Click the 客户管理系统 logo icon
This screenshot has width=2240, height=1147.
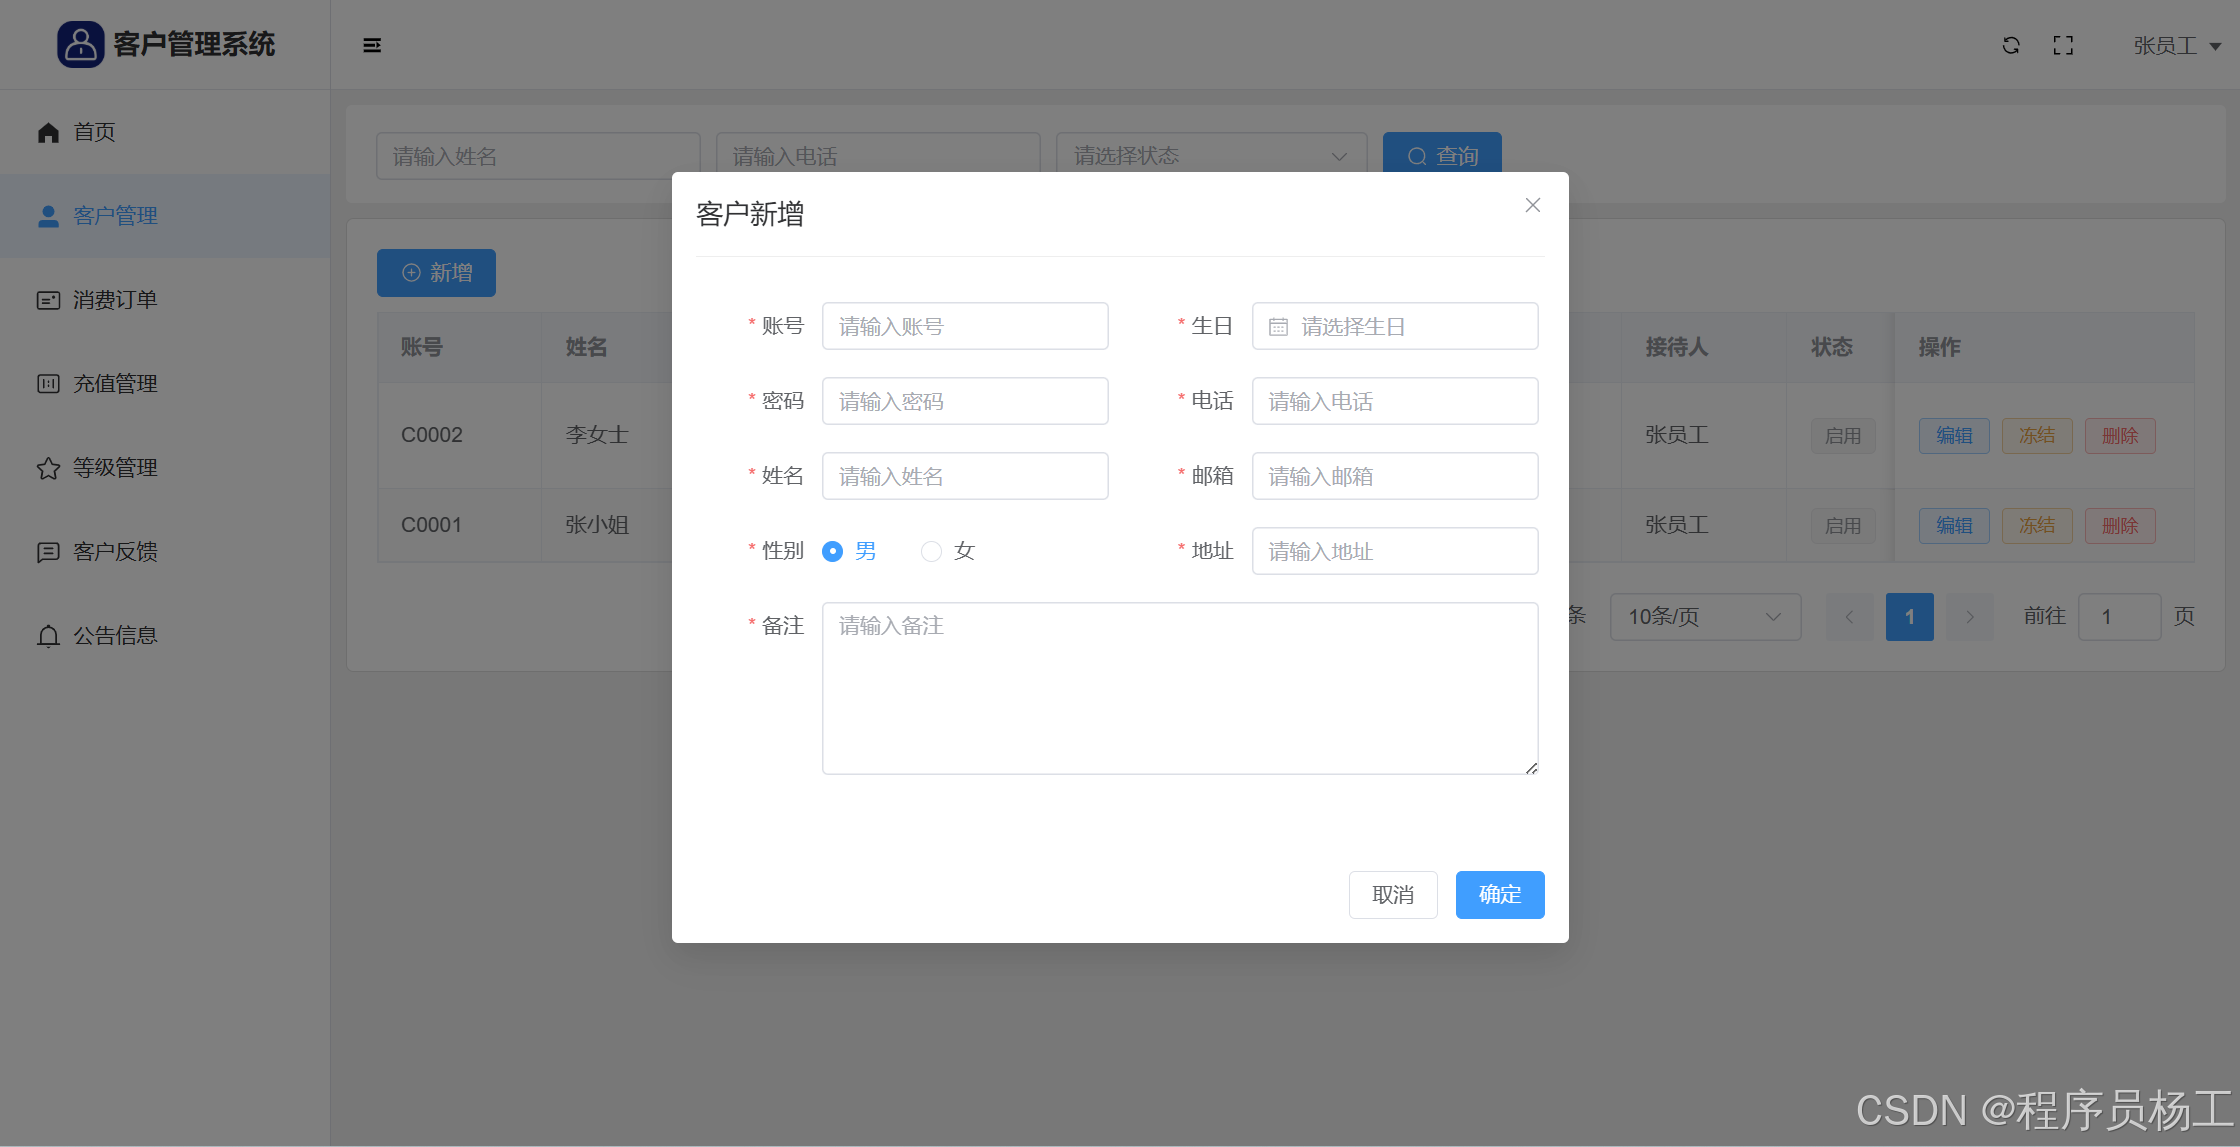(80, 44)
